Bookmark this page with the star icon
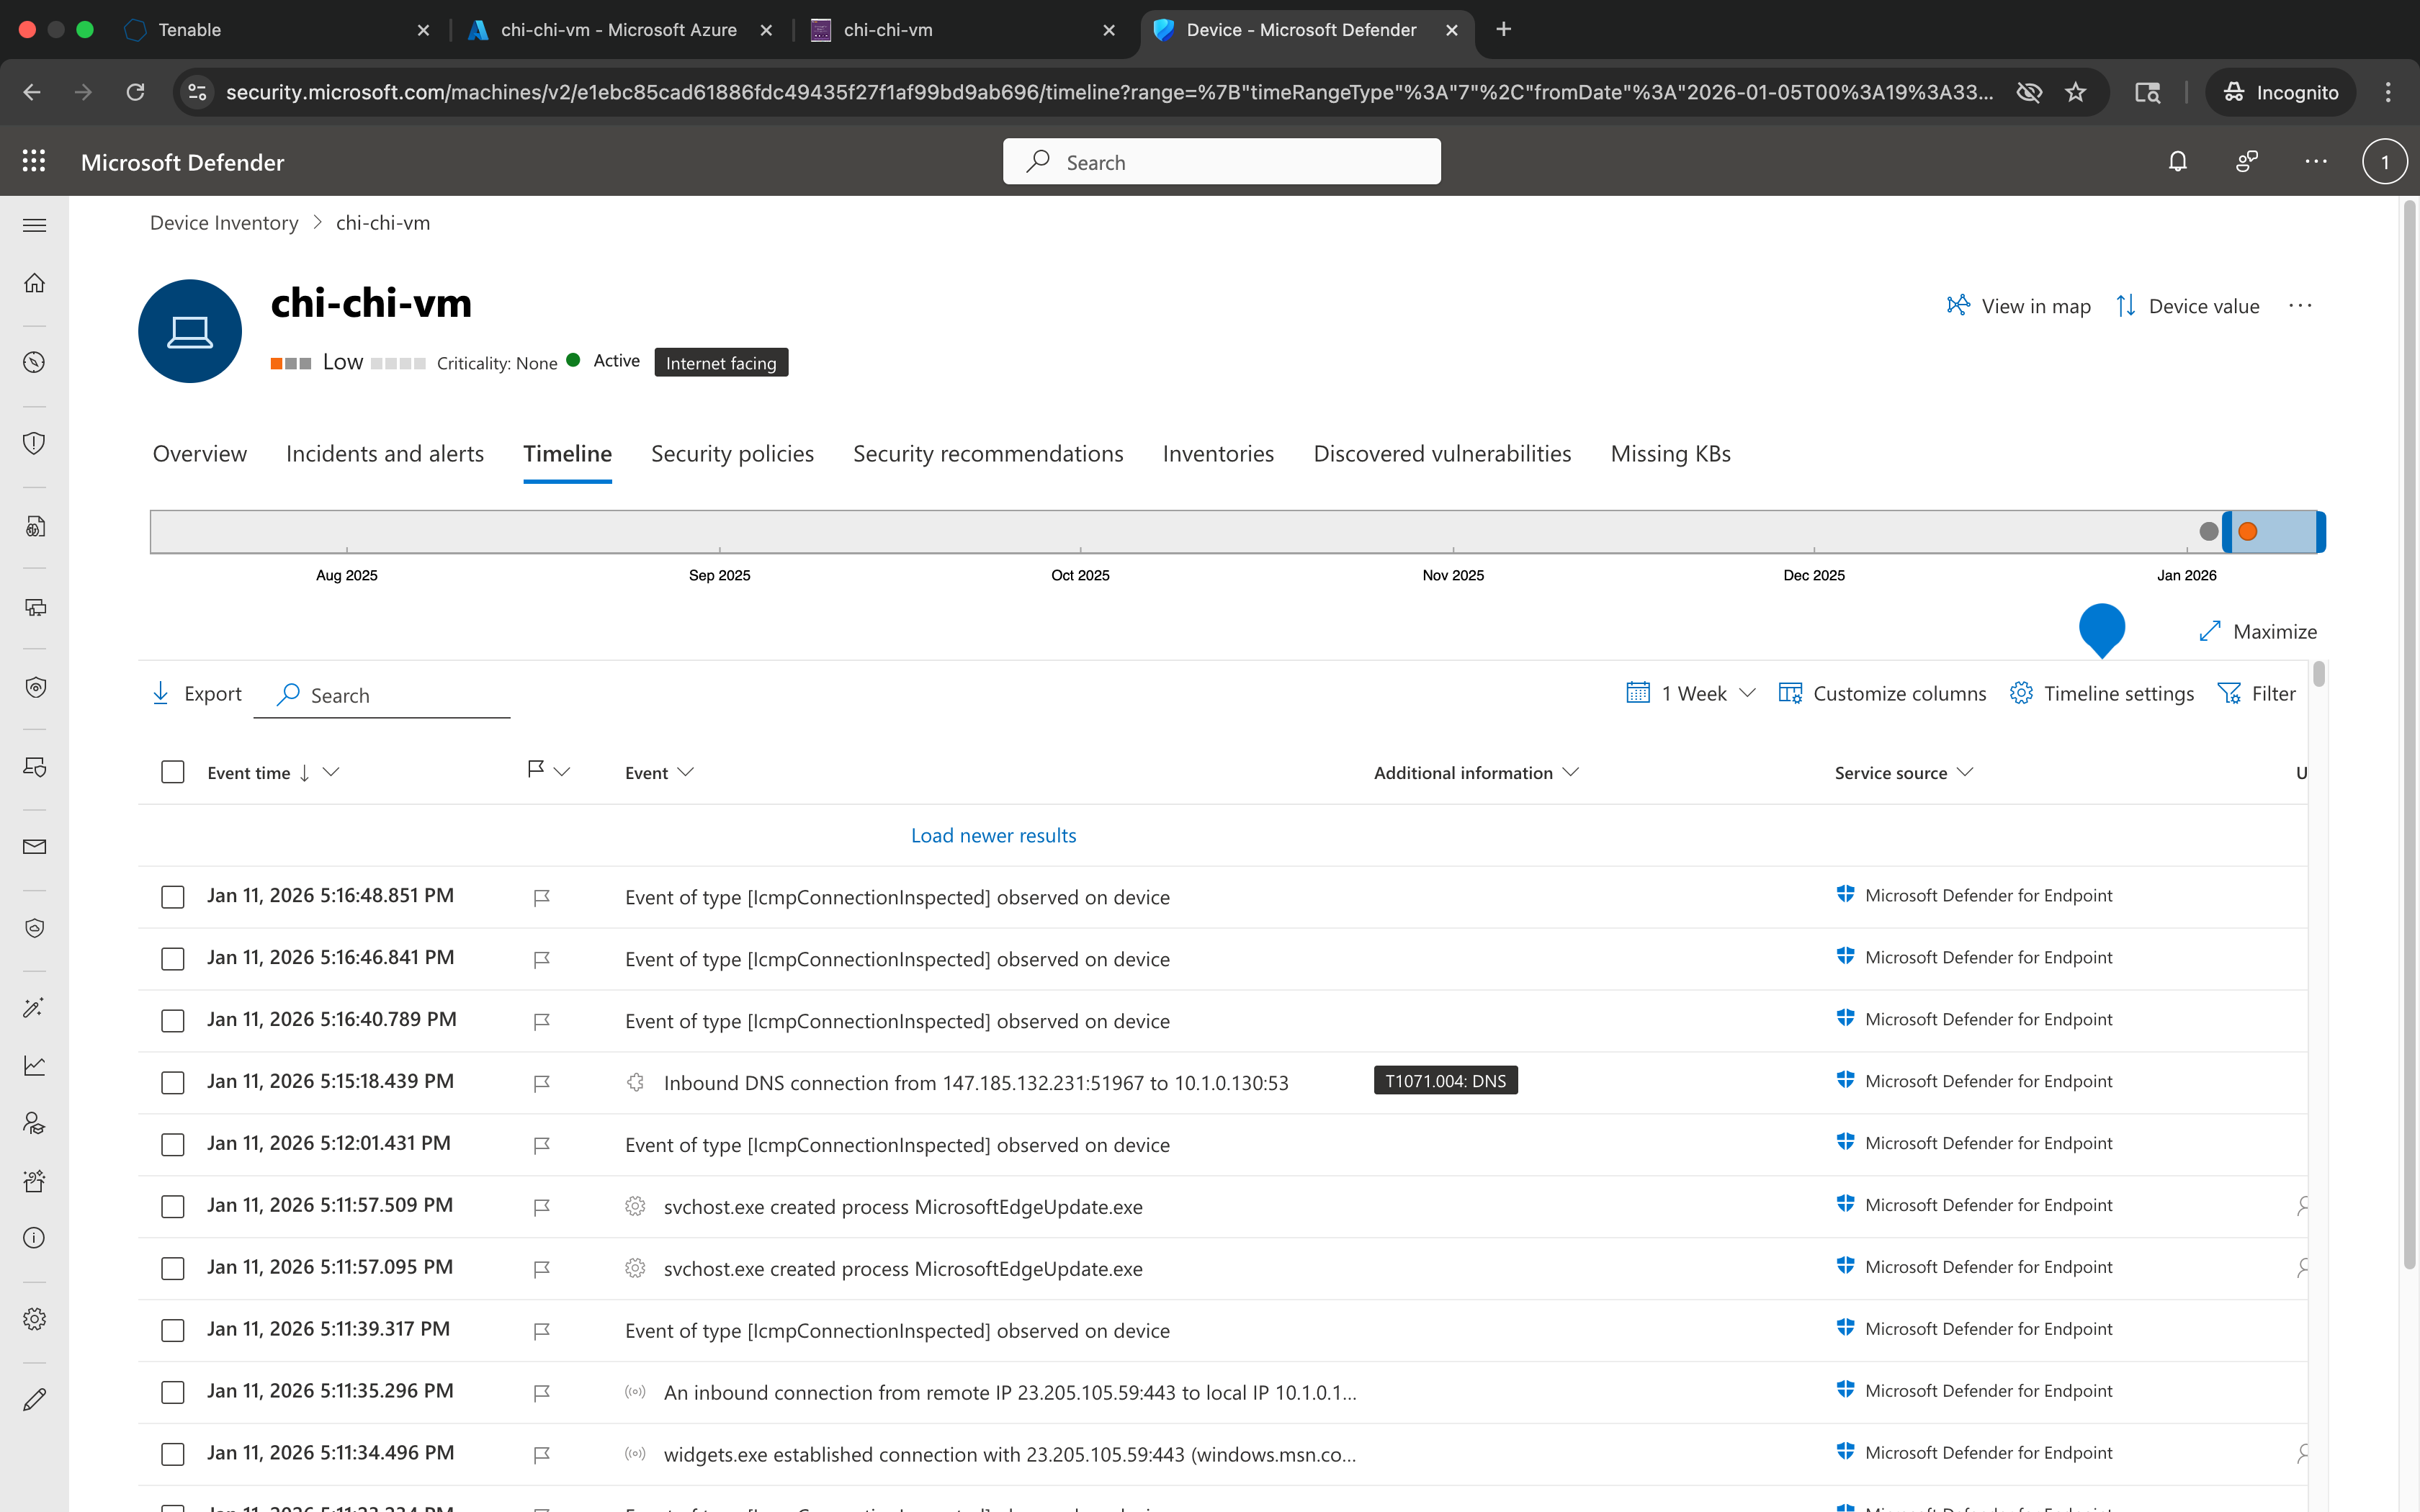The height and width of the screenshot is (1512, 2420). point(2076,92)
